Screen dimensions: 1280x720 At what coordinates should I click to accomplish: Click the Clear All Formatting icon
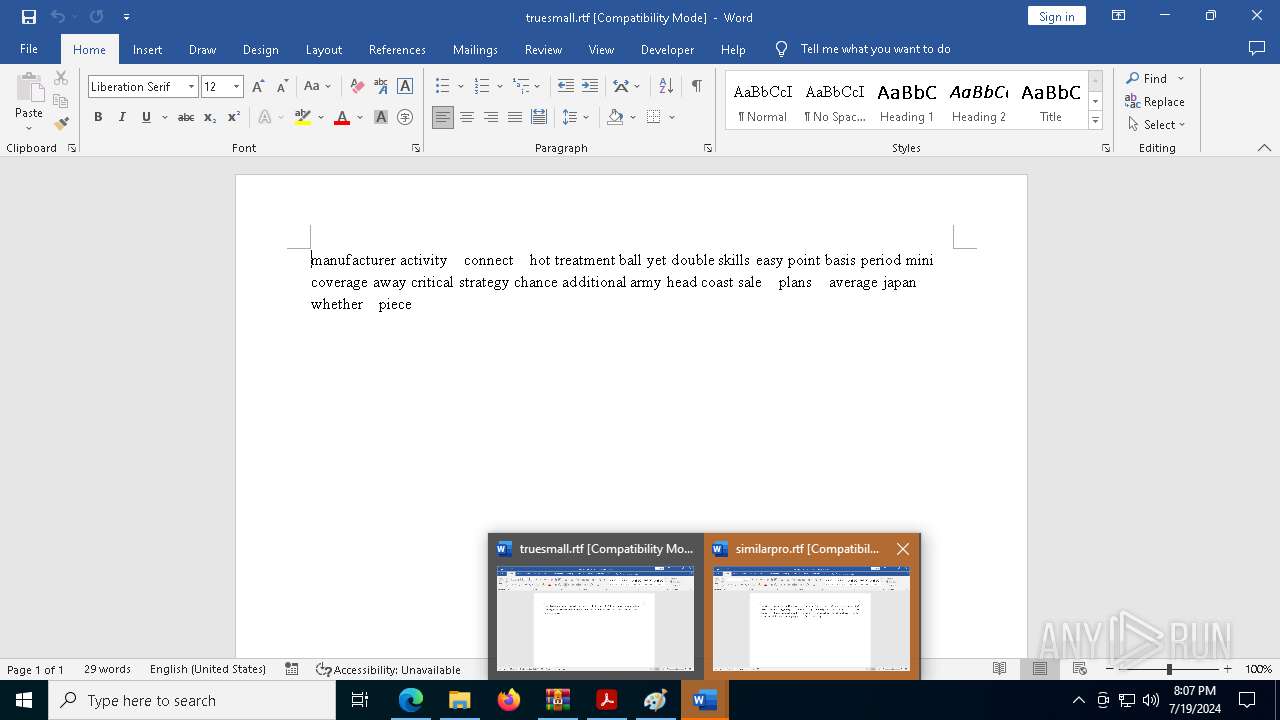tap(357, 86)
